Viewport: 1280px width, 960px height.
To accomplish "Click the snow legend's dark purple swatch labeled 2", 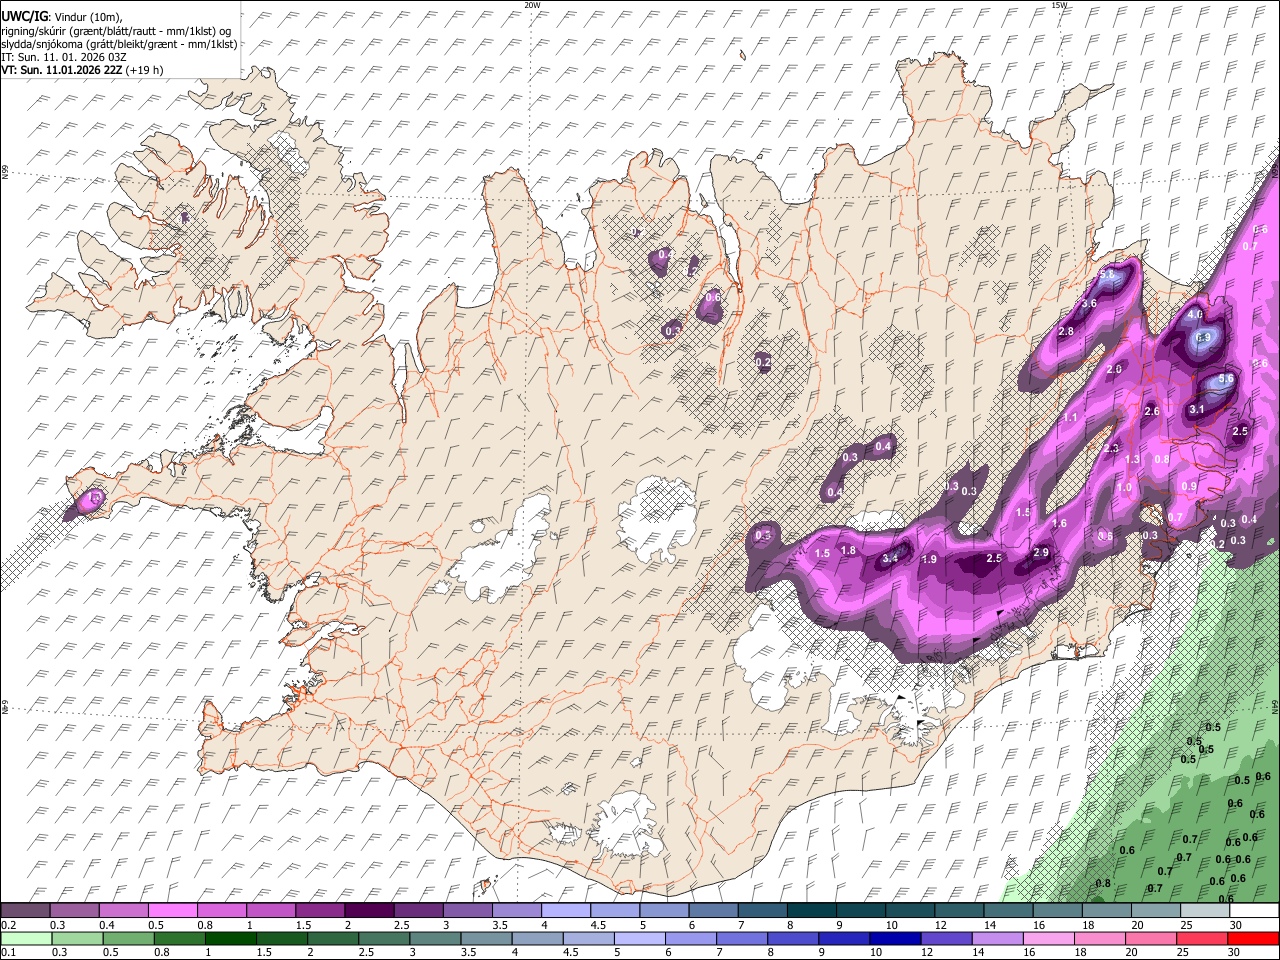I will 368,910.
